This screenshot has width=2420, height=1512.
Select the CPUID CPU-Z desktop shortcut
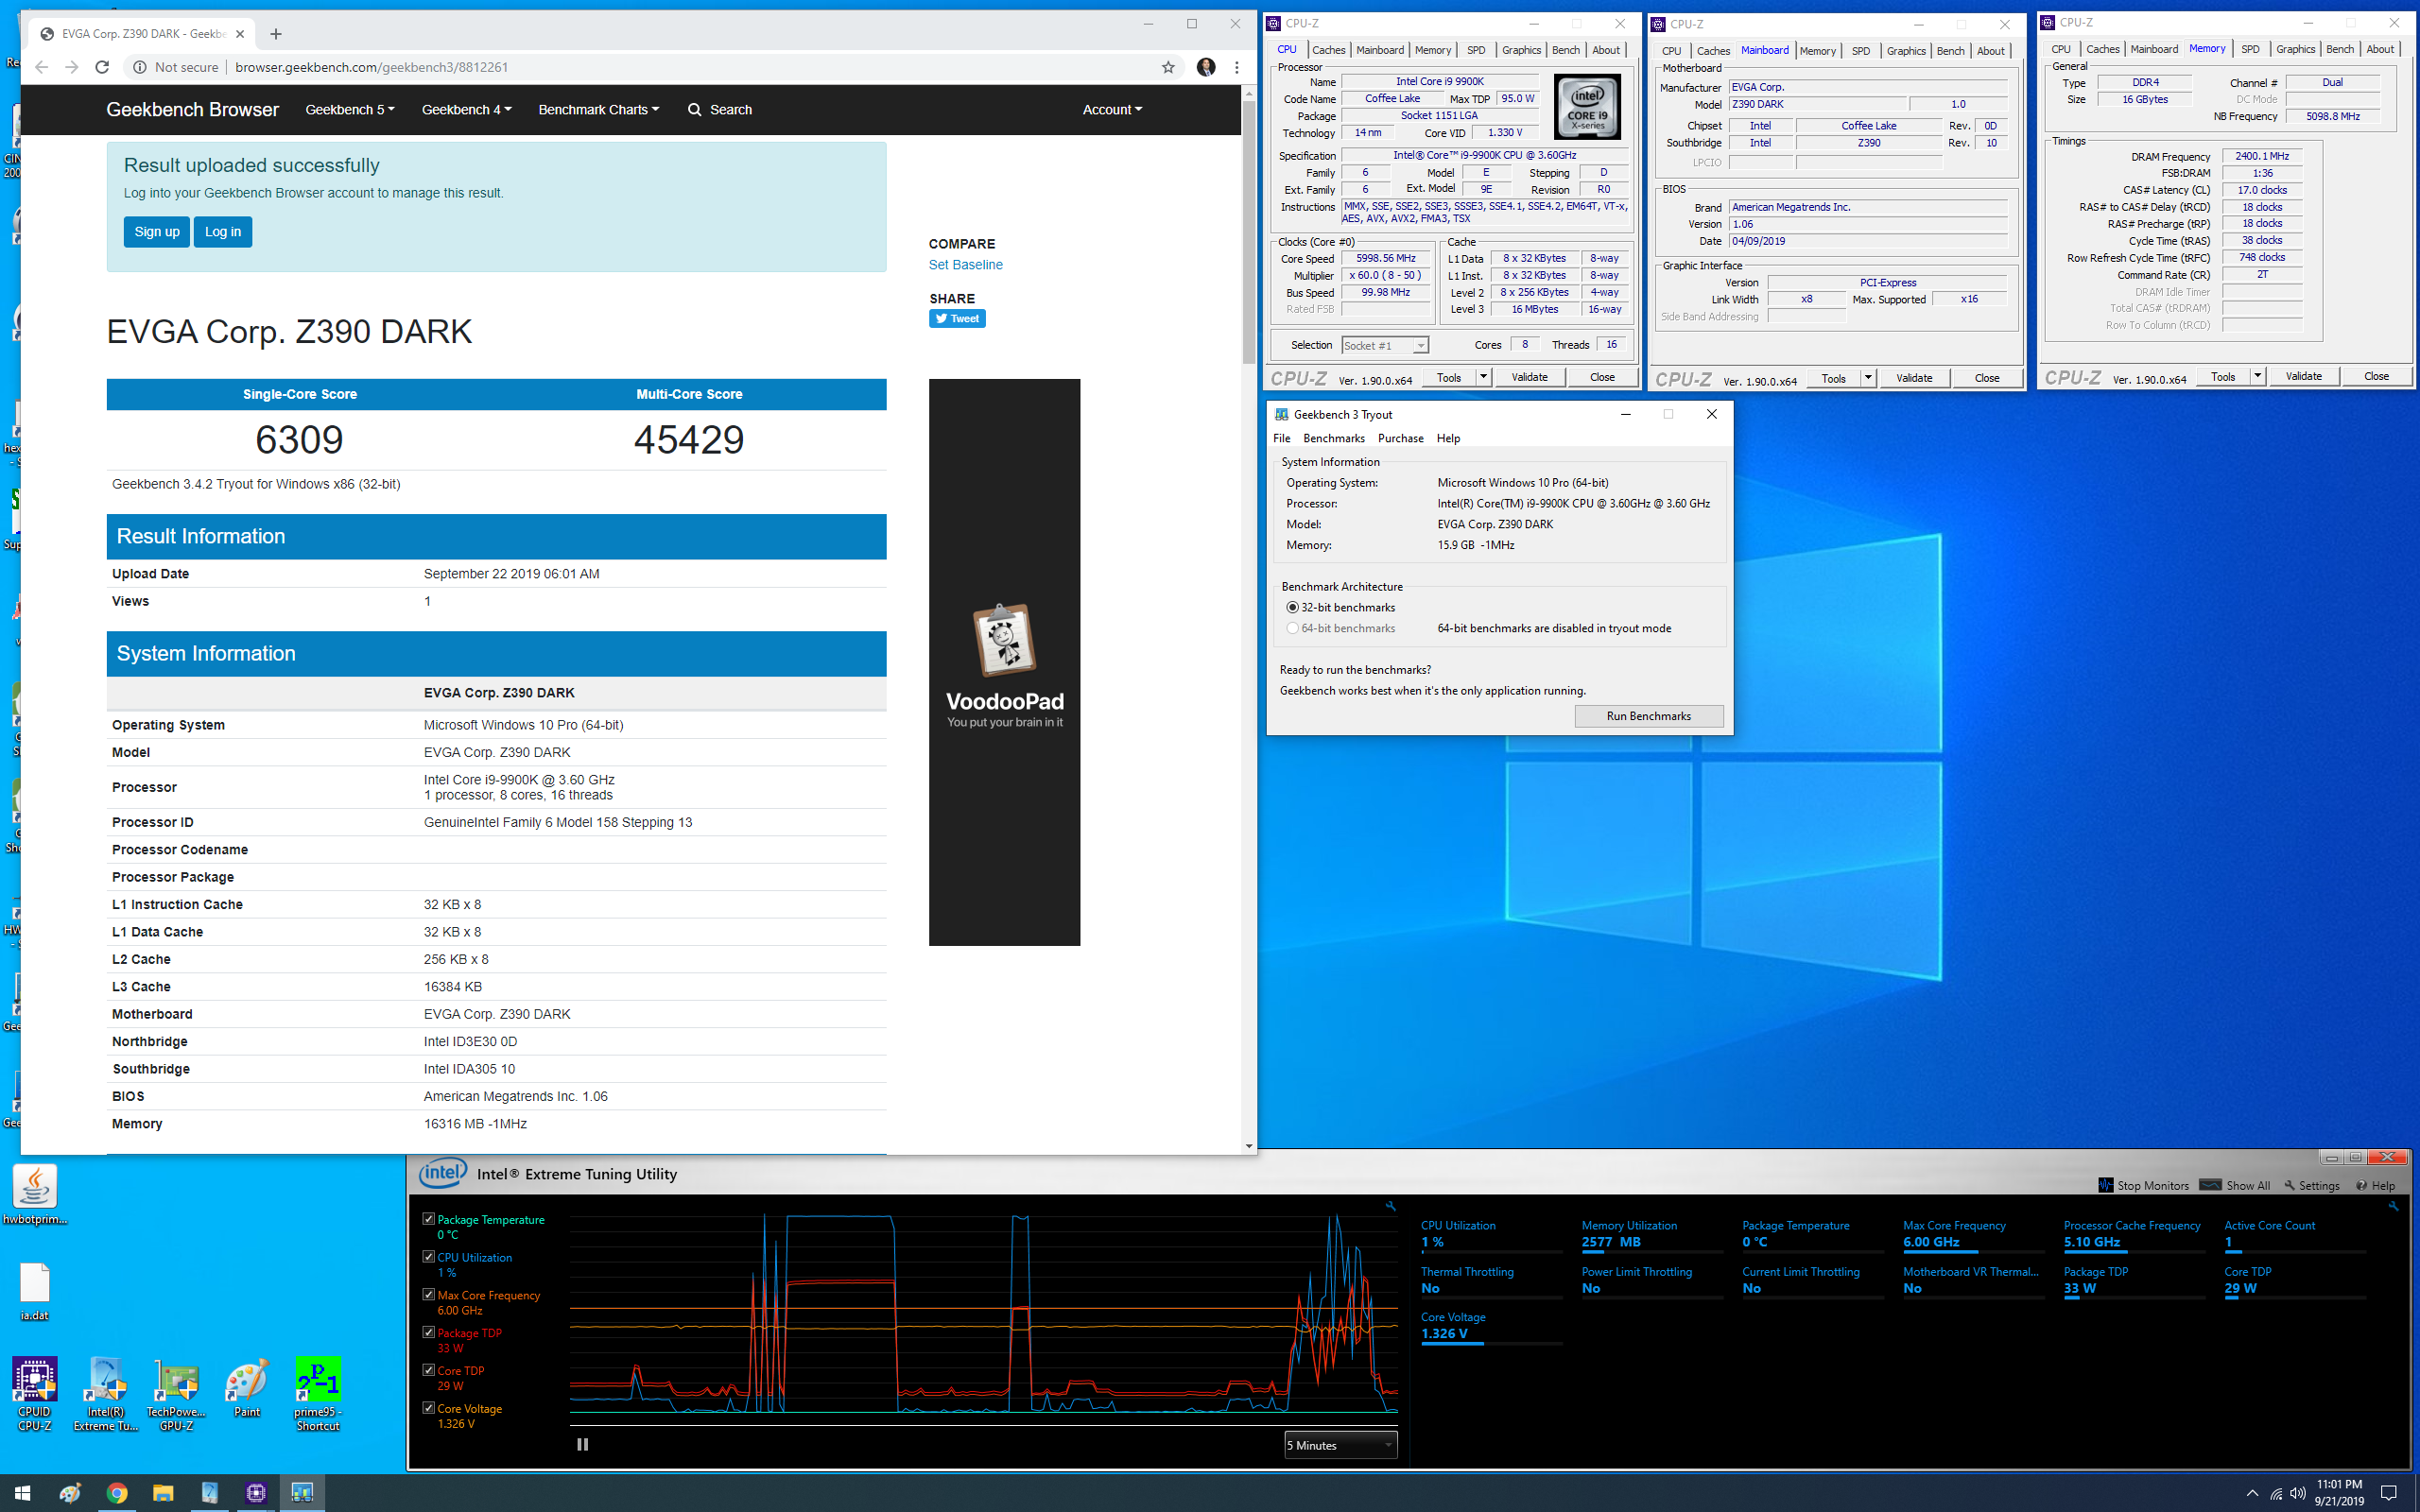pyautogui.click(x=35, y=1394)
